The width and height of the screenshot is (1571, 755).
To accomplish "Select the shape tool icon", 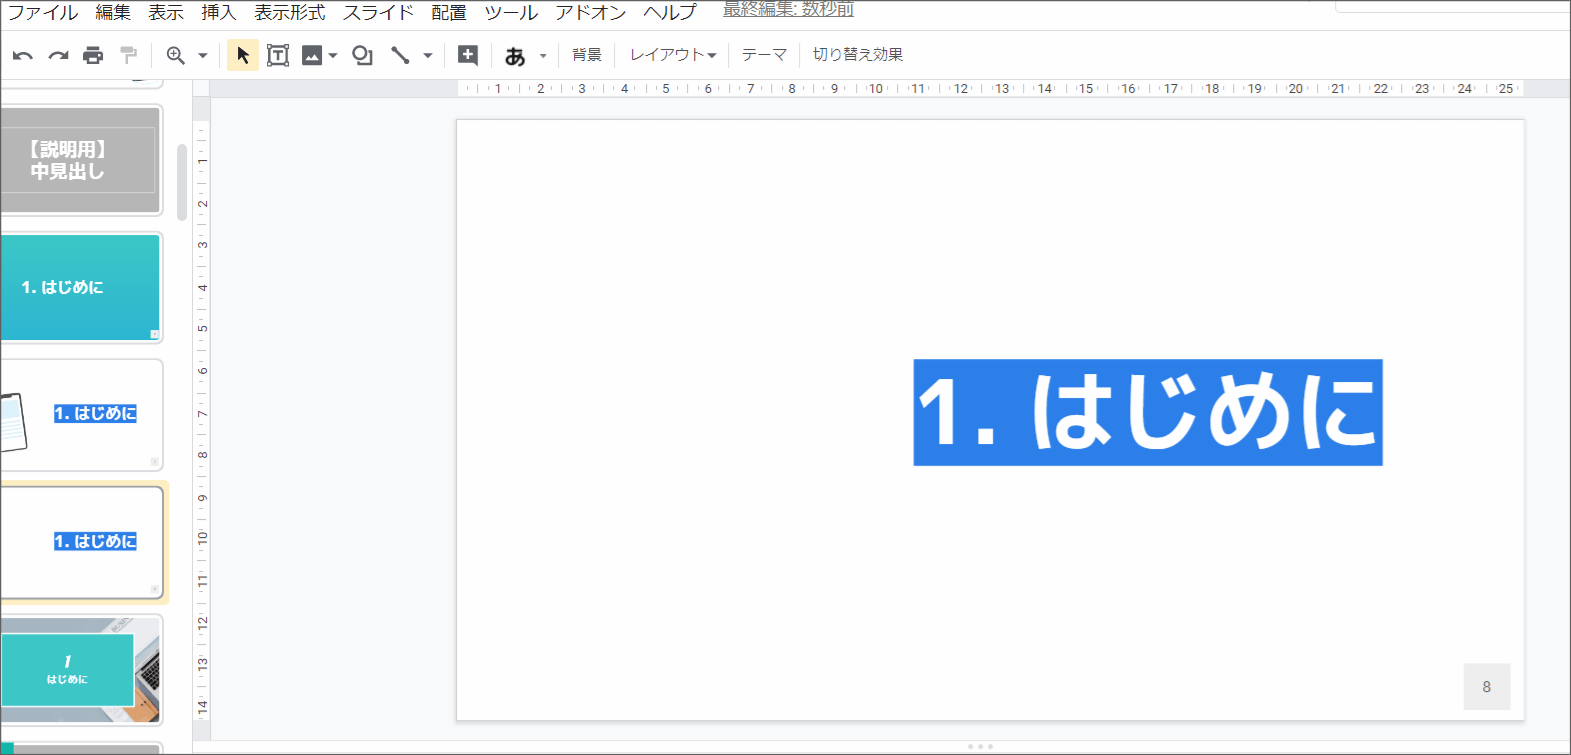I will click(x=362, y=55).
